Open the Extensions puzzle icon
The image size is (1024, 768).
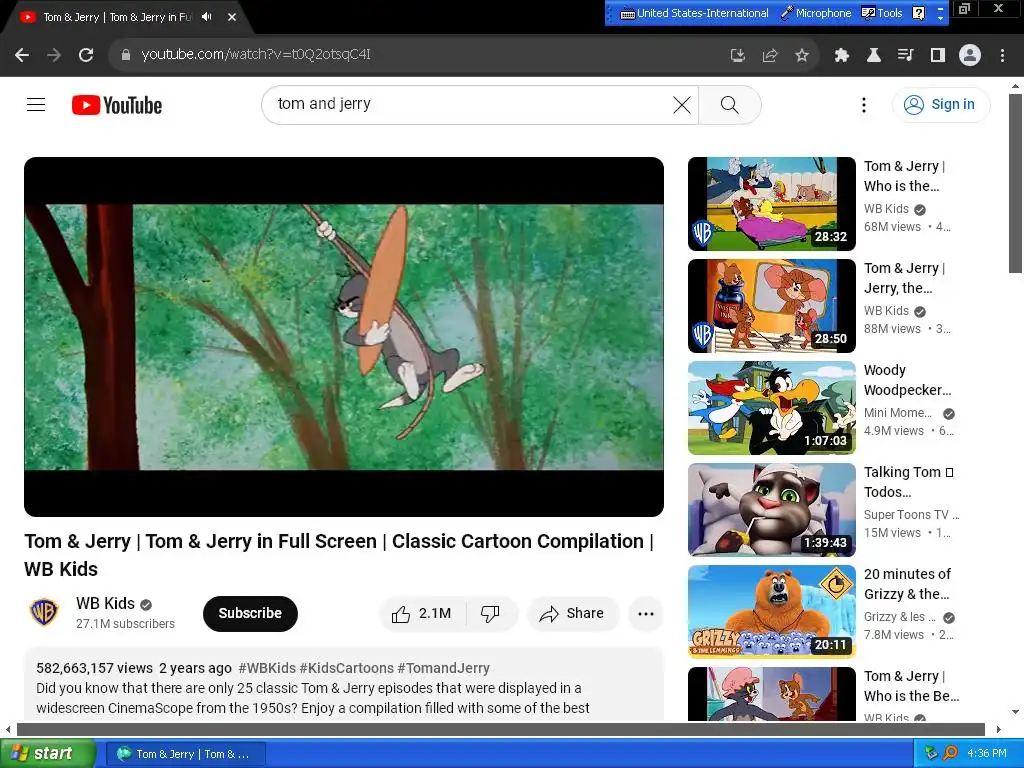(x=841, y=56)
